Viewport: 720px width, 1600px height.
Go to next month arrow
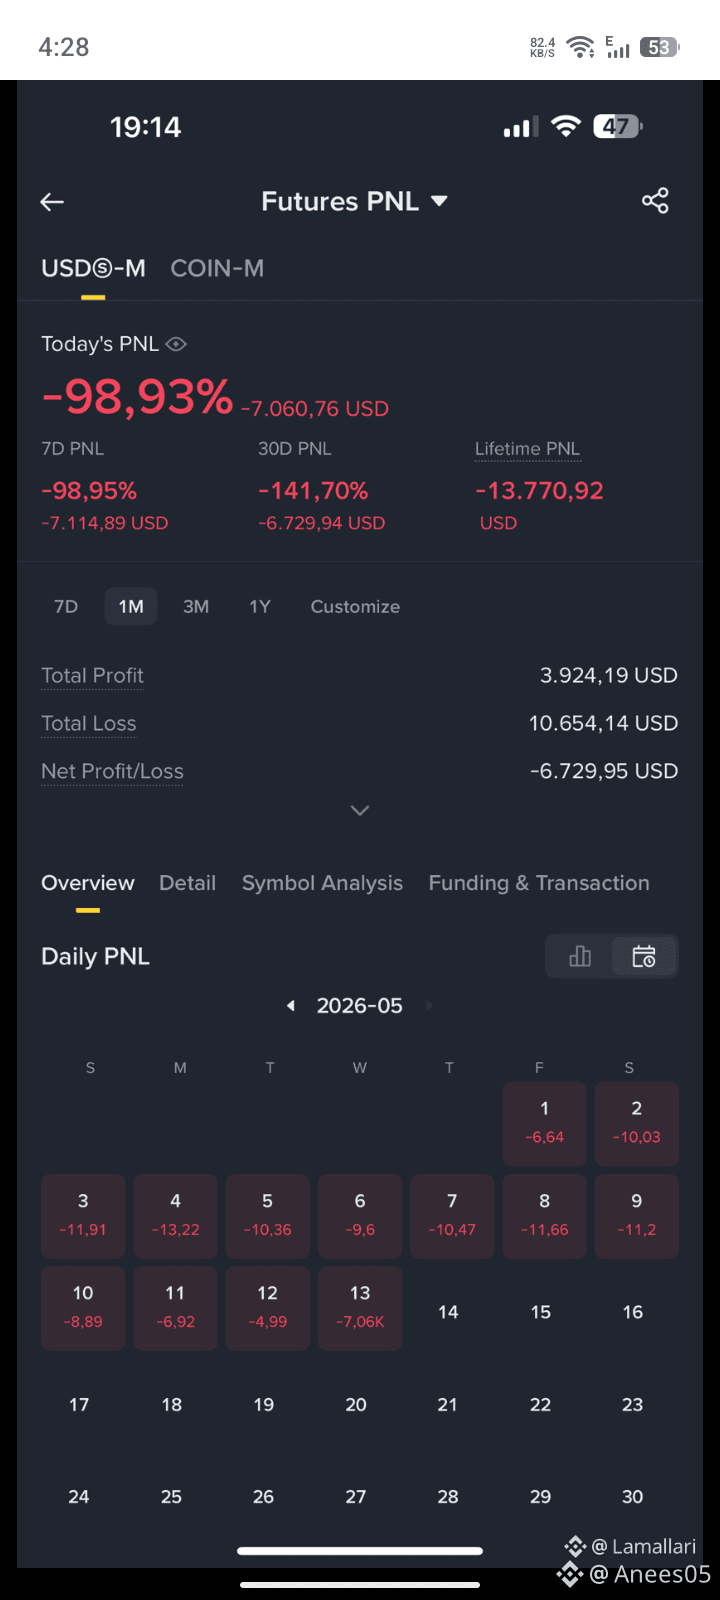pos(429,1006)
